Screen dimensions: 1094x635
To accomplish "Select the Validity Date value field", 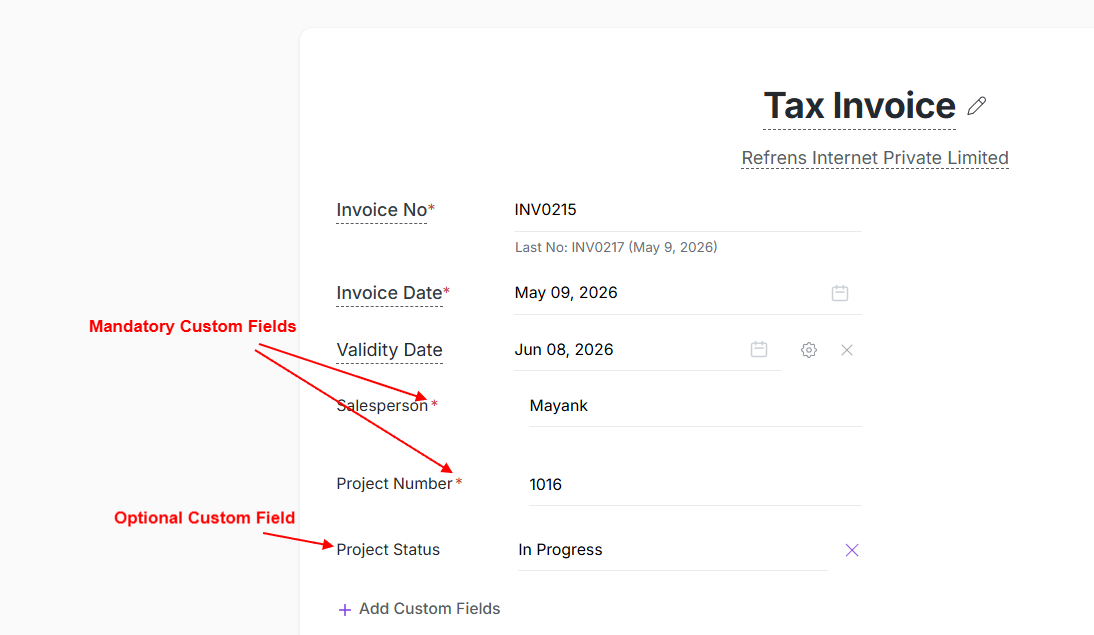I will pos(630,350).
